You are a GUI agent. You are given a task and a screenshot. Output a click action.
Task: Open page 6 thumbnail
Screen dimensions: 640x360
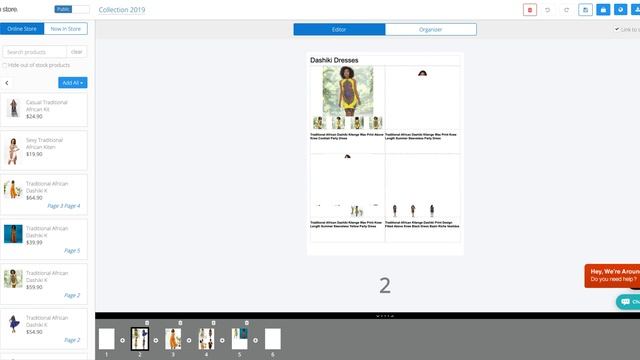273,339
